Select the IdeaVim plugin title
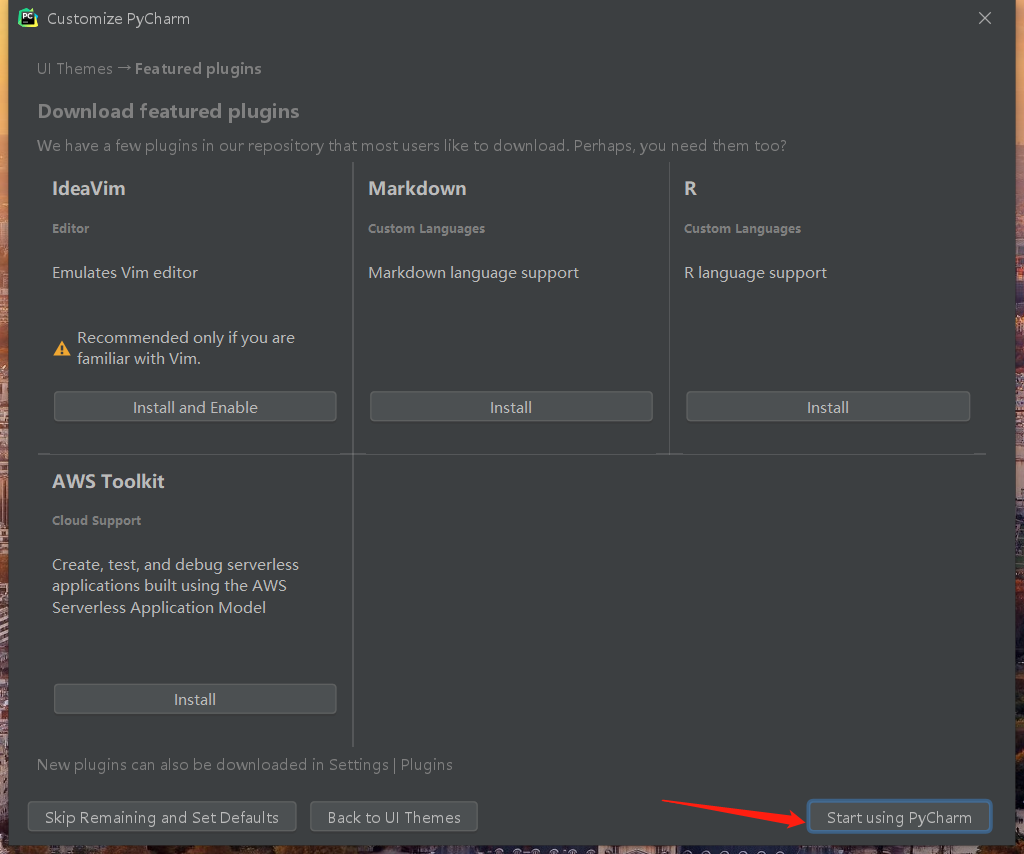Viewport: 1024px width, 854px height. coord(89,189)
